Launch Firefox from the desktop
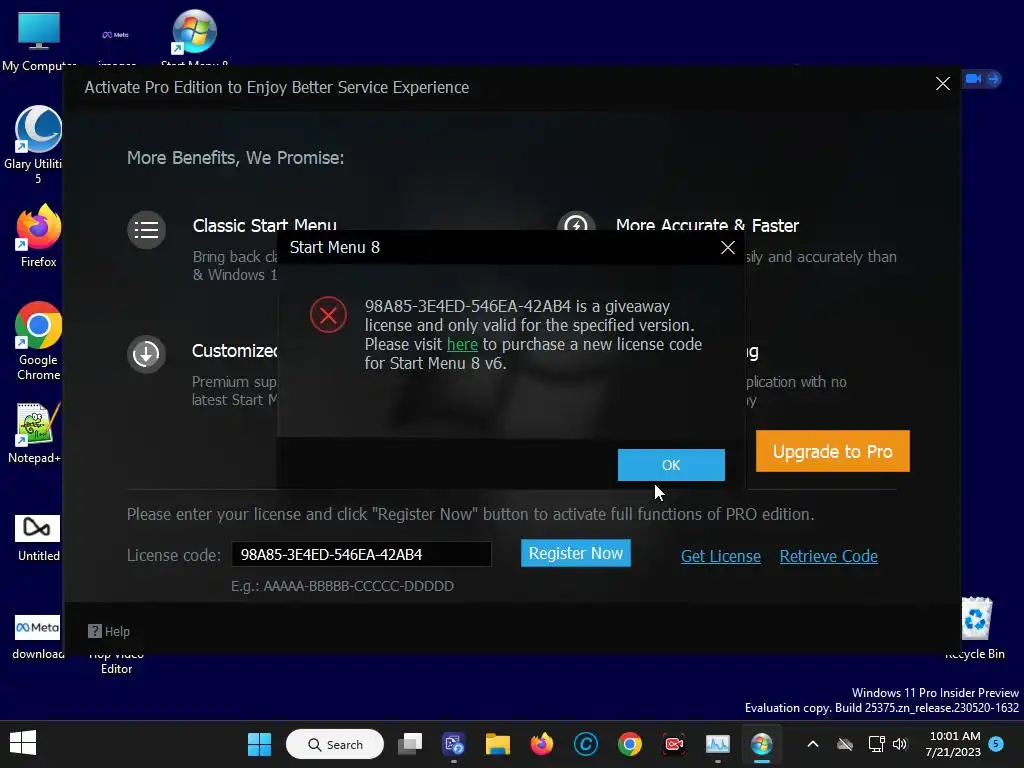1024x768 pixels. tap(39, 236)
